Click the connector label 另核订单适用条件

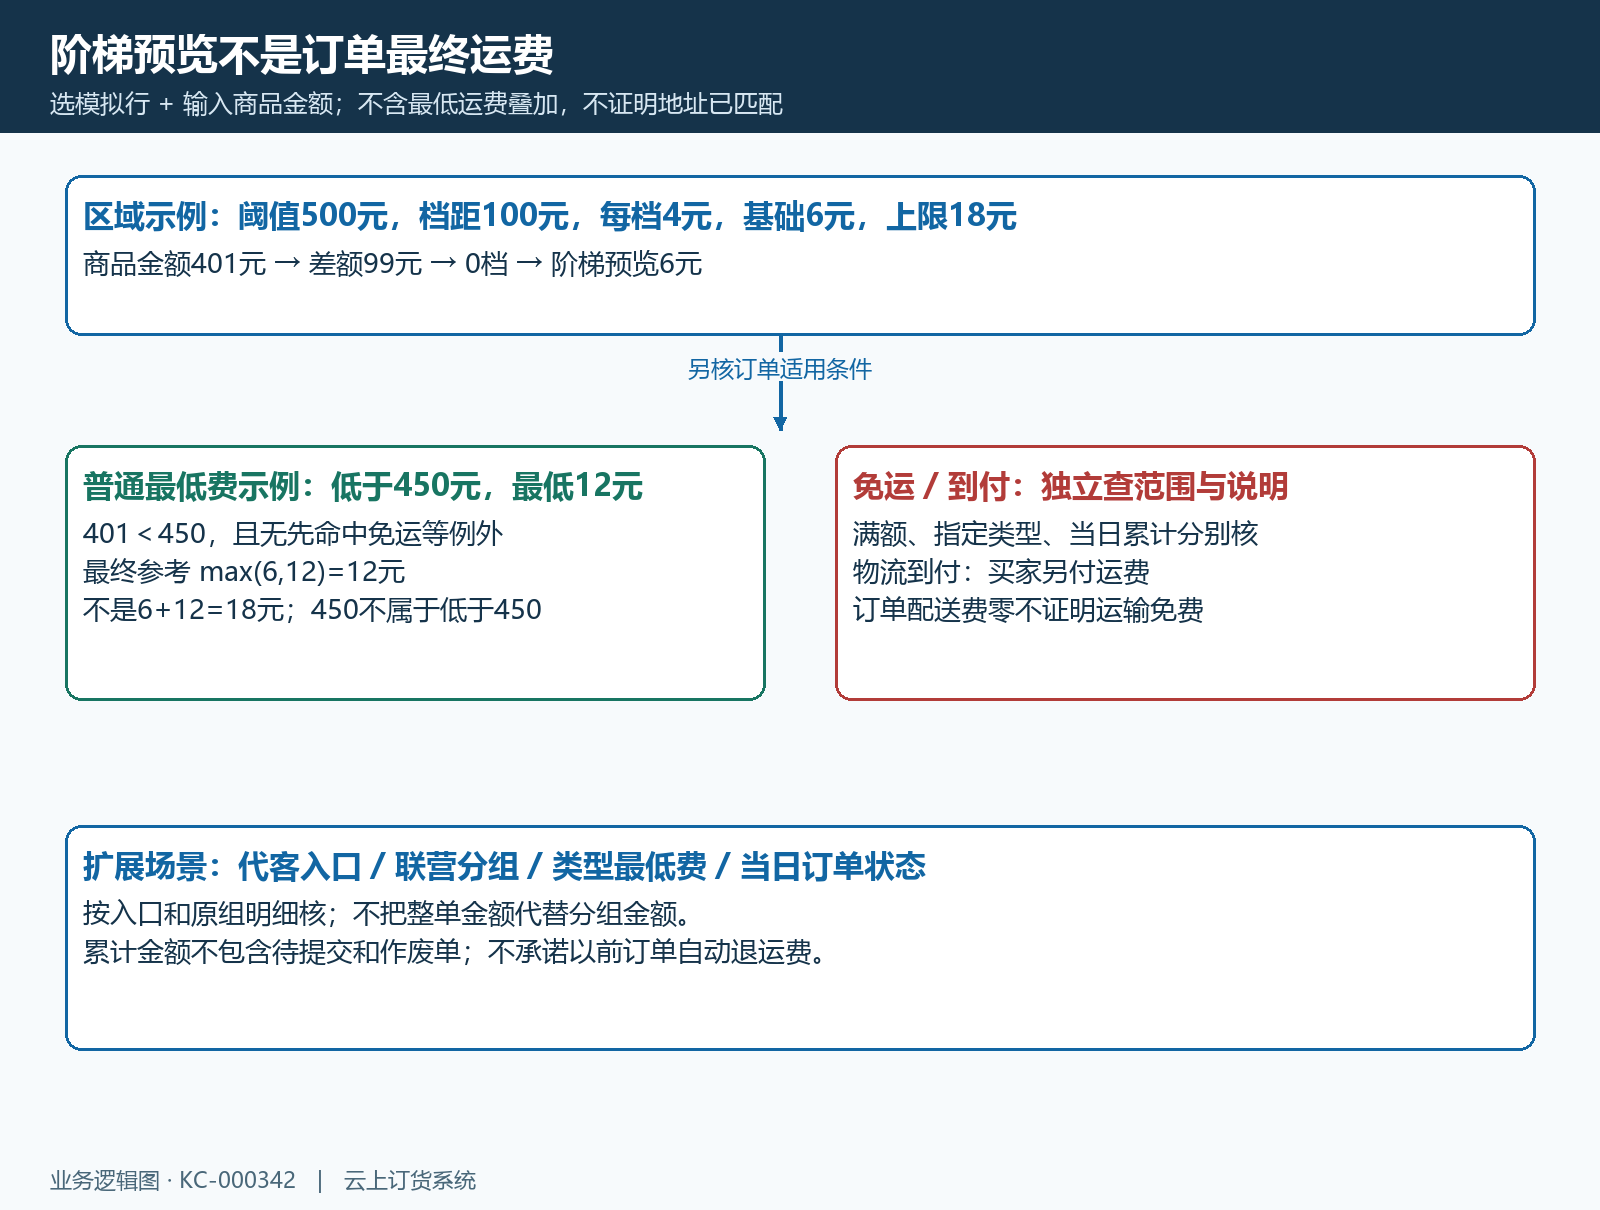pos(780,369)
